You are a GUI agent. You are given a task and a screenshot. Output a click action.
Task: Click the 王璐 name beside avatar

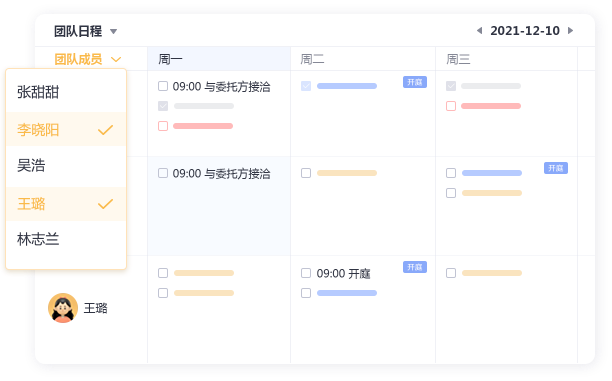(96, 308)
